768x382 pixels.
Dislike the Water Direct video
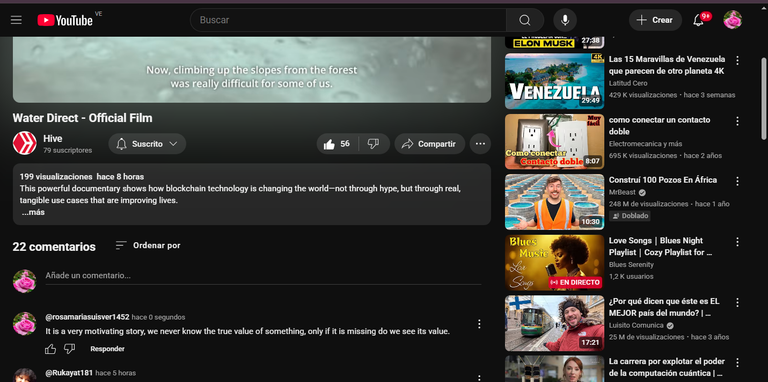coord(374,144)
